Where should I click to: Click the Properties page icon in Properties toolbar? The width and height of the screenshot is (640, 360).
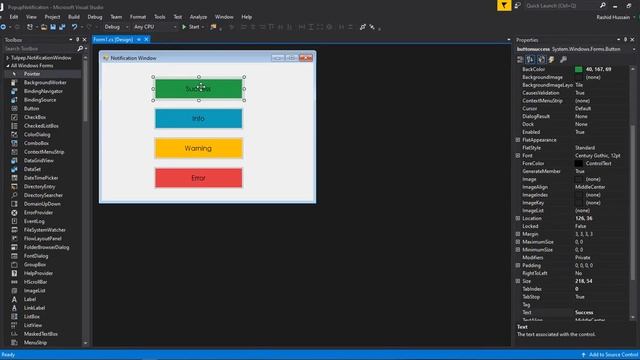tap(541, 60)
